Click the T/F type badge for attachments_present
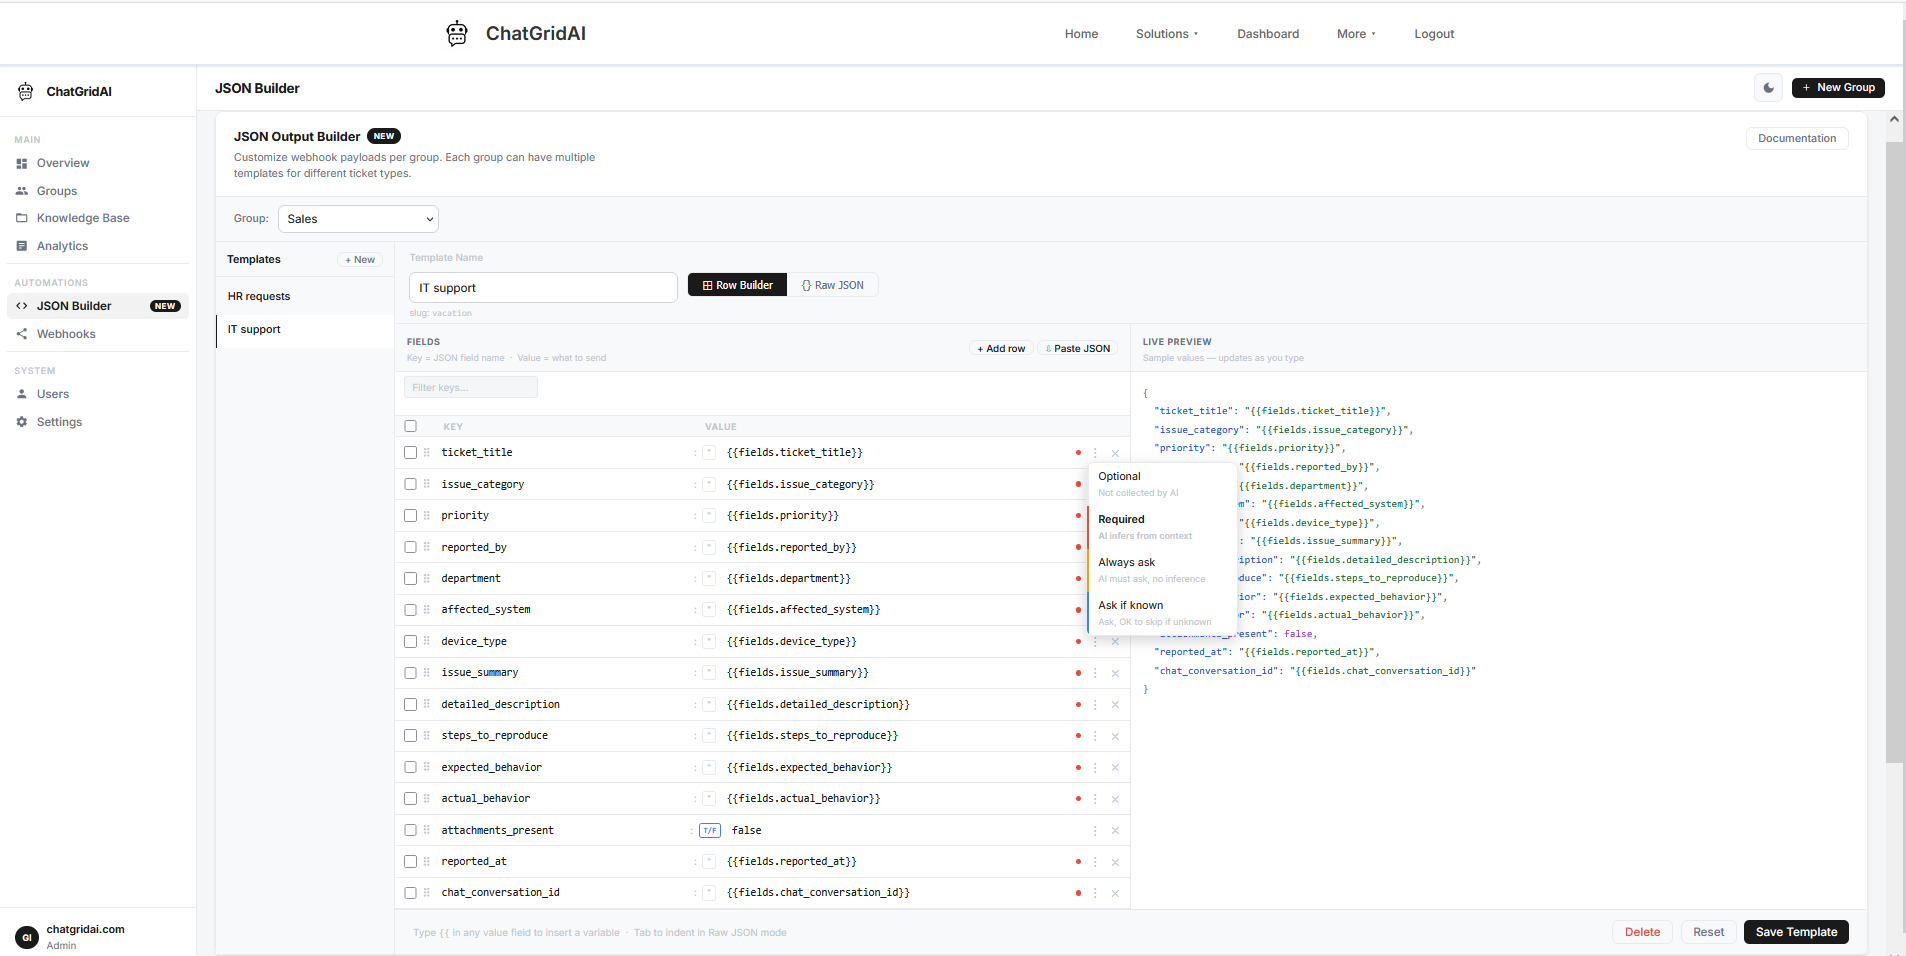The width and height of the screenshot is (1906, 956). coord(710,831)
